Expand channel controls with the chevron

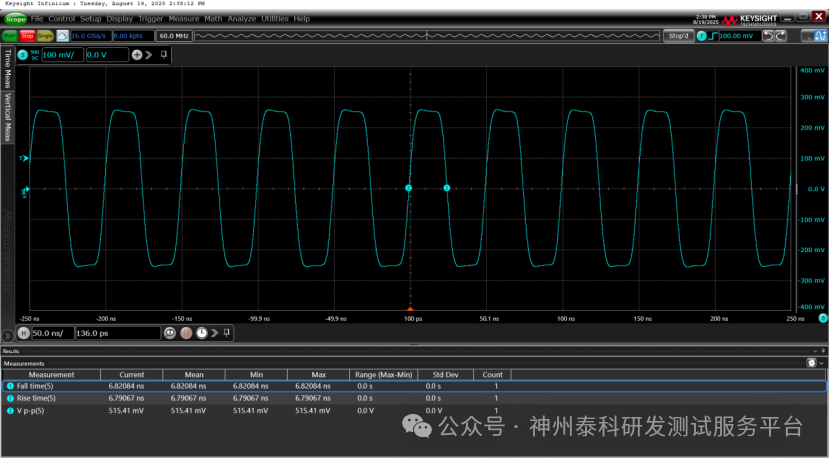coord(149,55)
